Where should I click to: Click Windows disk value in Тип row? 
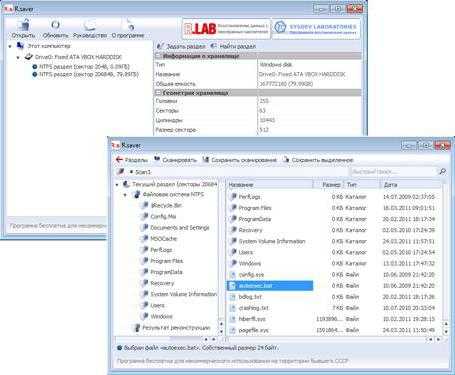276,65
